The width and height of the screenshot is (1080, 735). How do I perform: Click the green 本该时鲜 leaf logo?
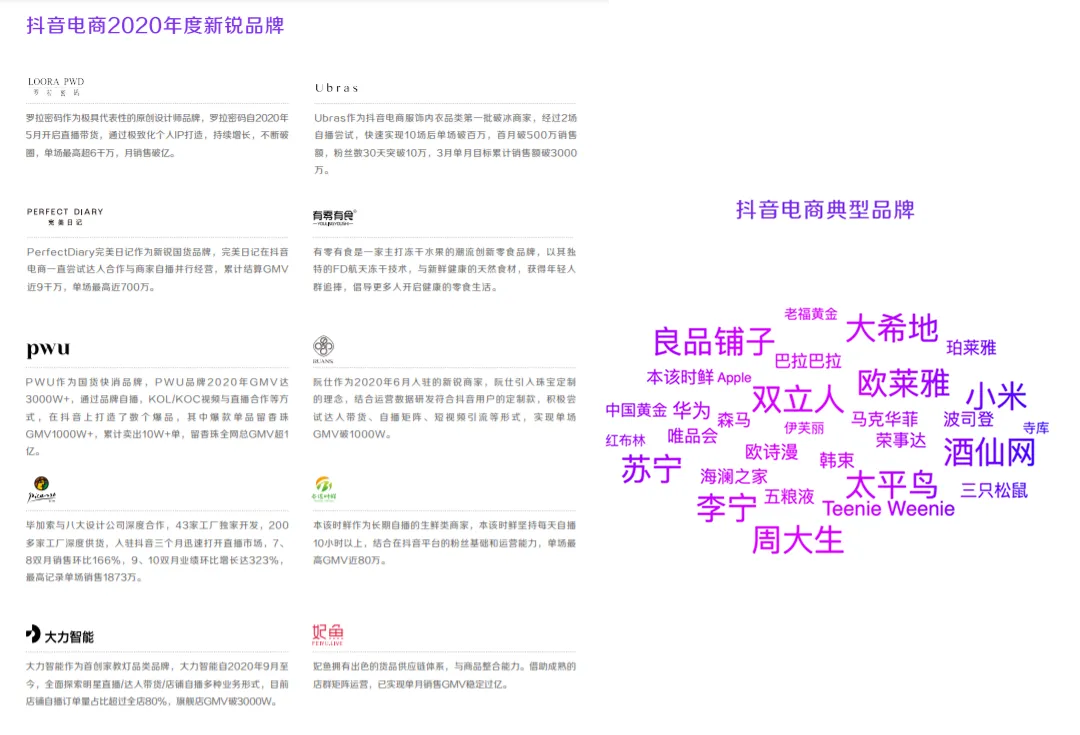324,488
